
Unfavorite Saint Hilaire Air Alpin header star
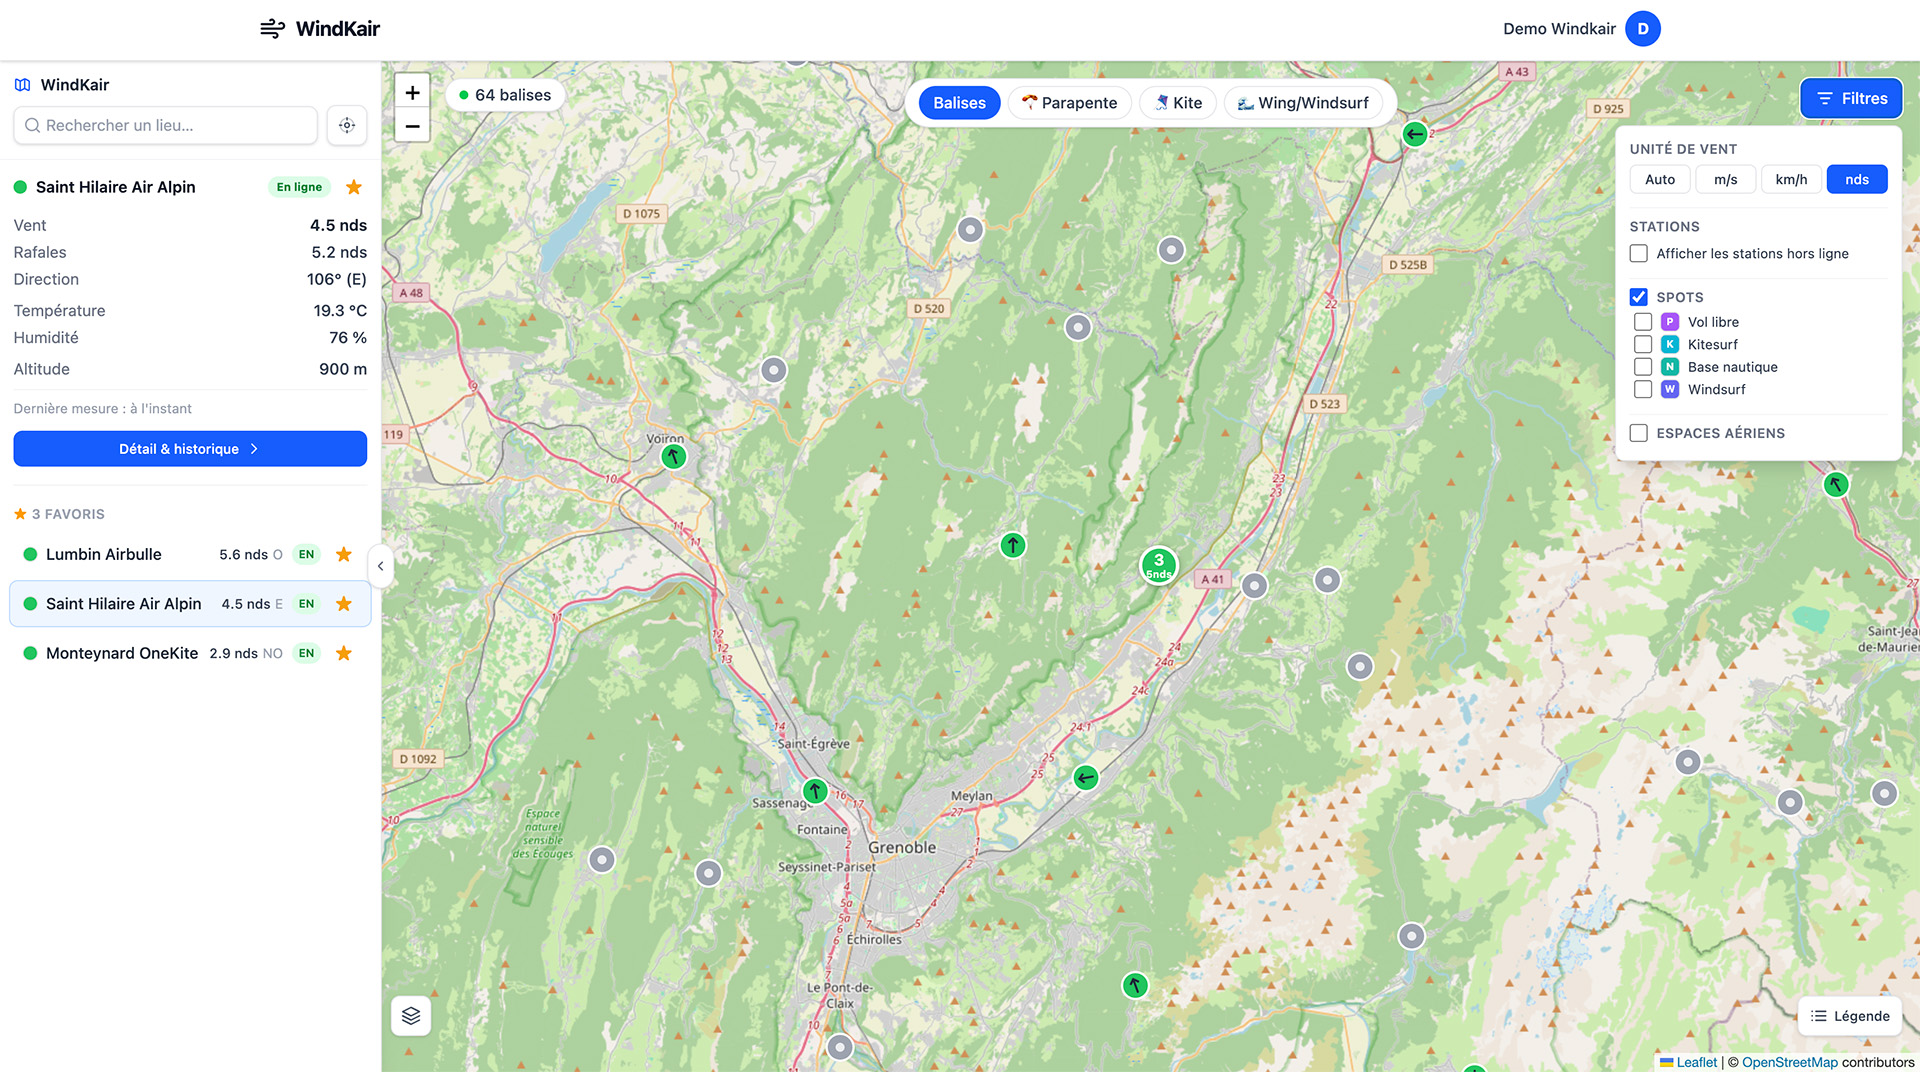(354, 187)
